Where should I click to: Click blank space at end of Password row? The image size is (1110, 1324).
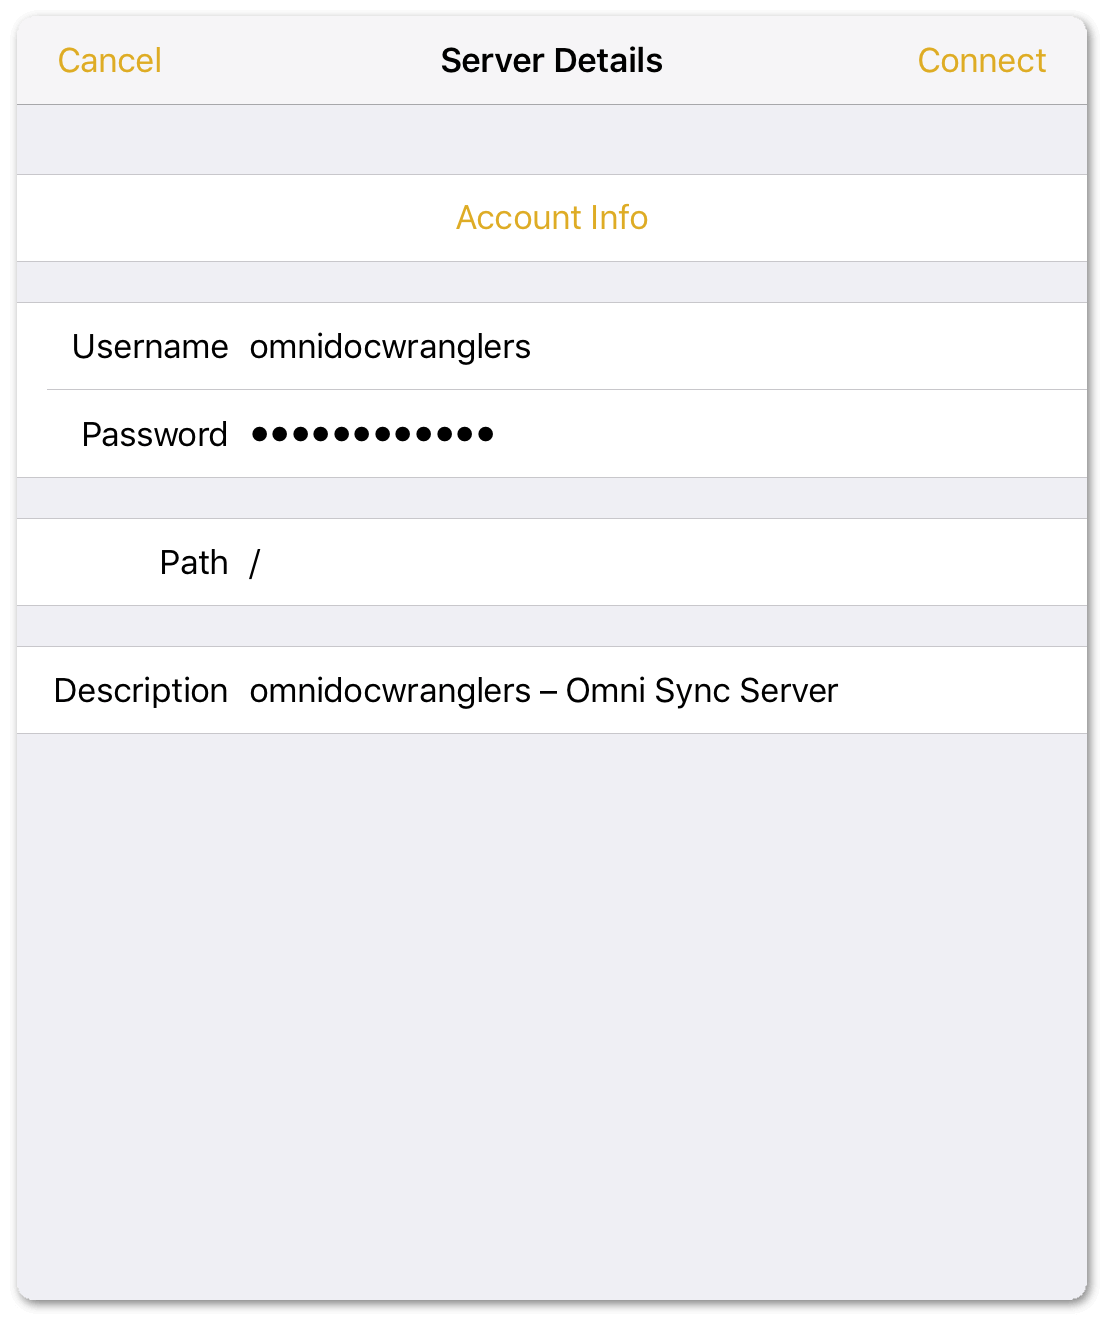(790, 434)
